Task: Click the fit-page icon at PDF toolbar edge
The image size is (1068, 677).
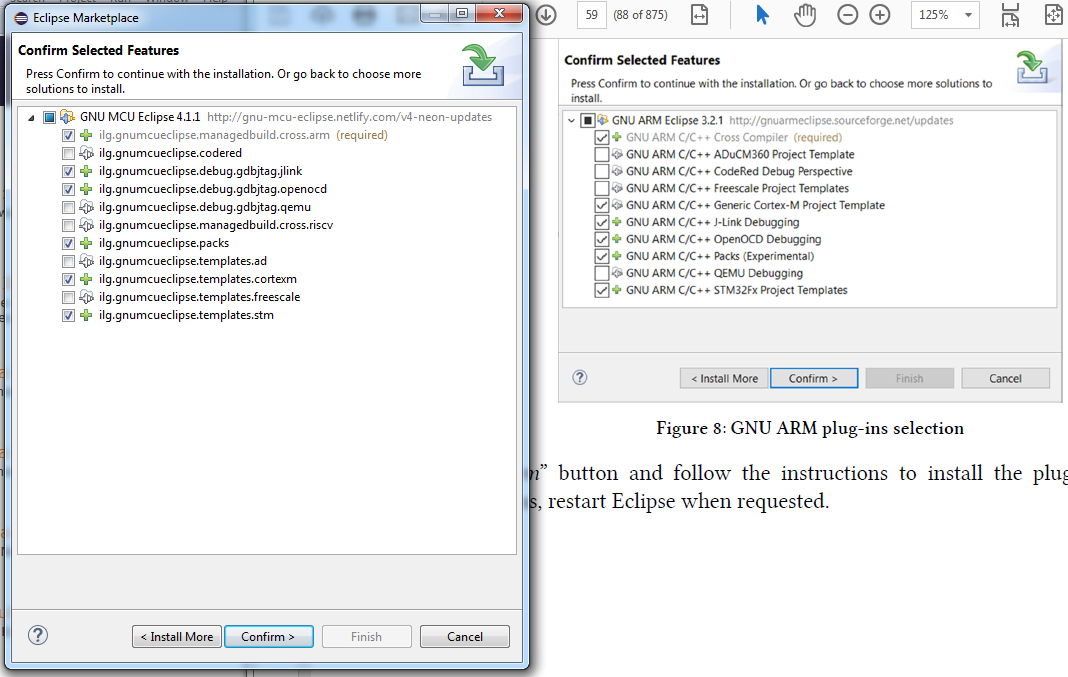Action: pyautogui.click(x=1054, y=14)
